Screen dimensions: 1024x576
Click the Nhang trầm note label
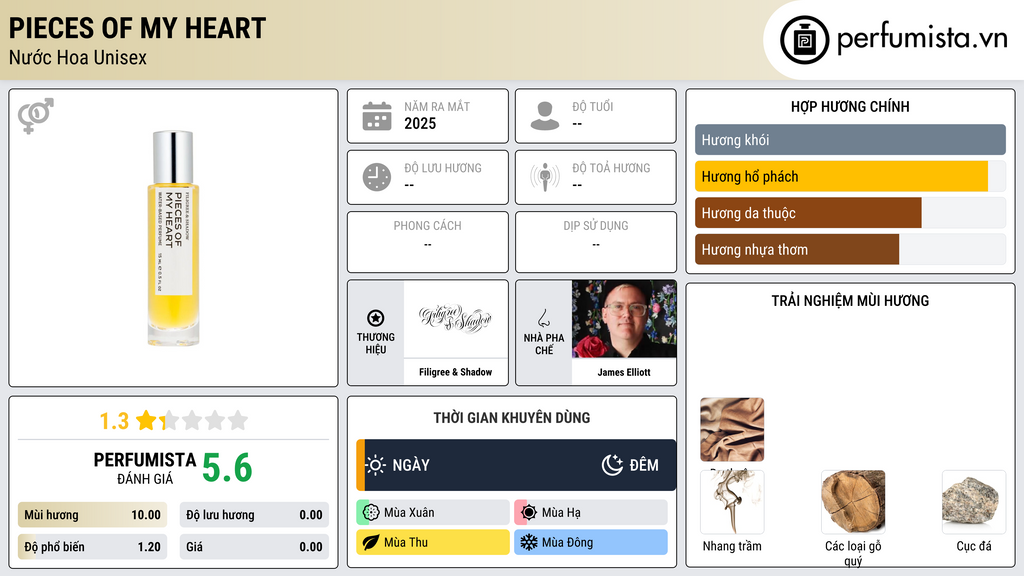point(732,546)
